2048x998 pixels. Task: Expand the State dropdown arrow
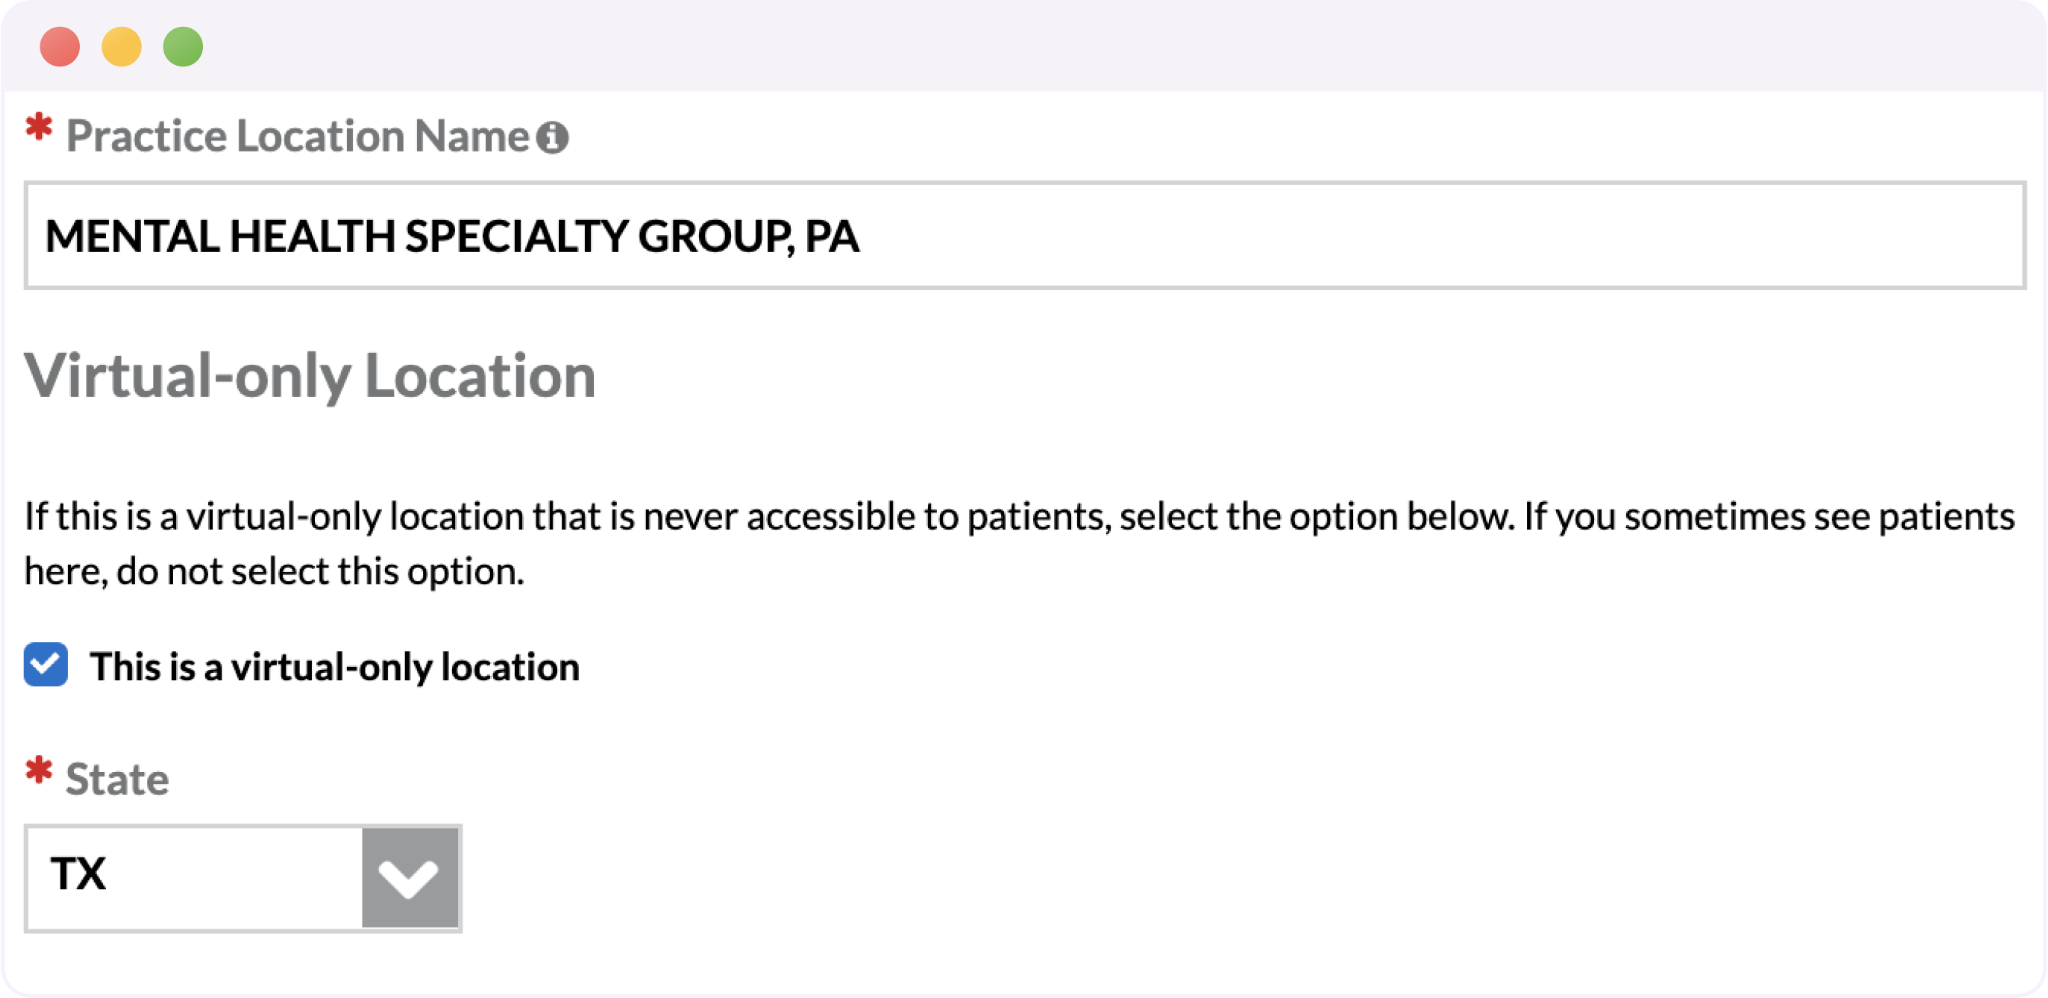click(410, 878)
